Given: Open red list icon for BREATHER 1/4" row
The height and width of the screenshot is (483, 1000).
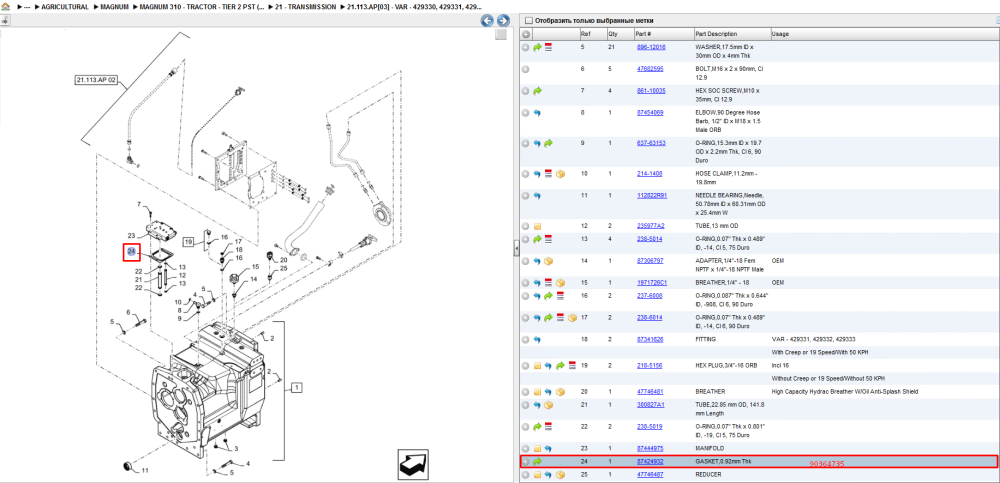Looking at the screenshot, I should coord(548,283).
